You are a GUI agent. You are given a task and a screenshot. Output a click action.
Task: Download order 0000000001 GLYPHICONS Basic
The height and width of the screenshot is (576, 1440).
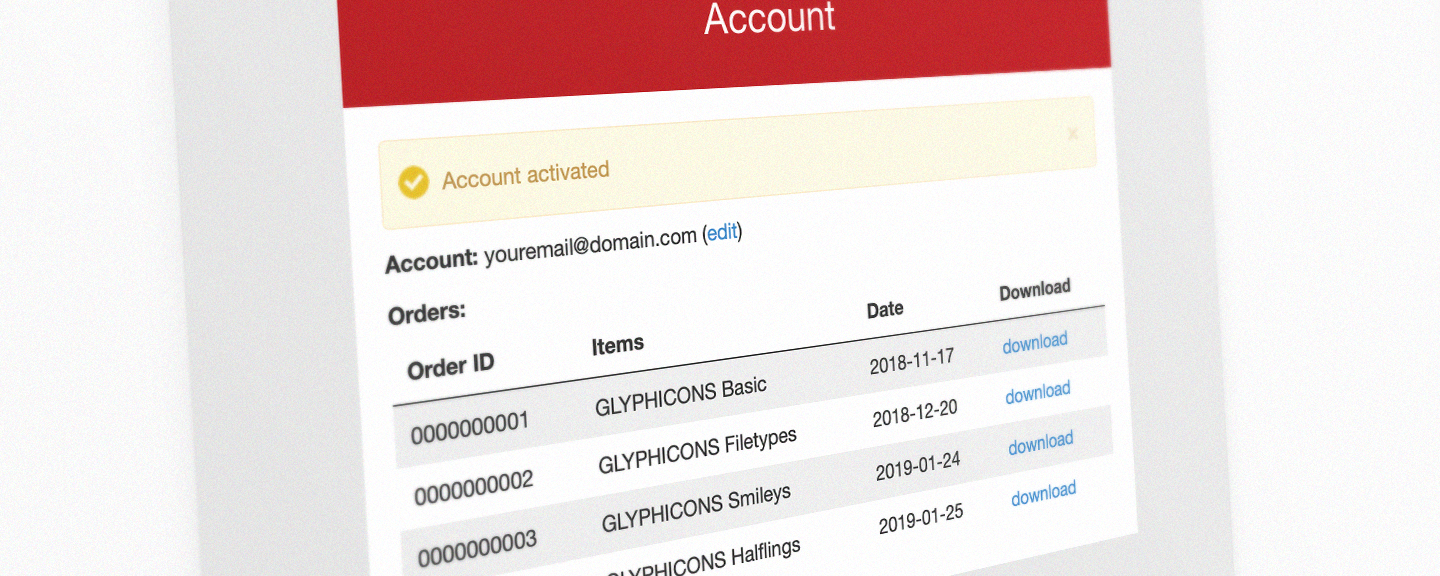point(1035,342)
